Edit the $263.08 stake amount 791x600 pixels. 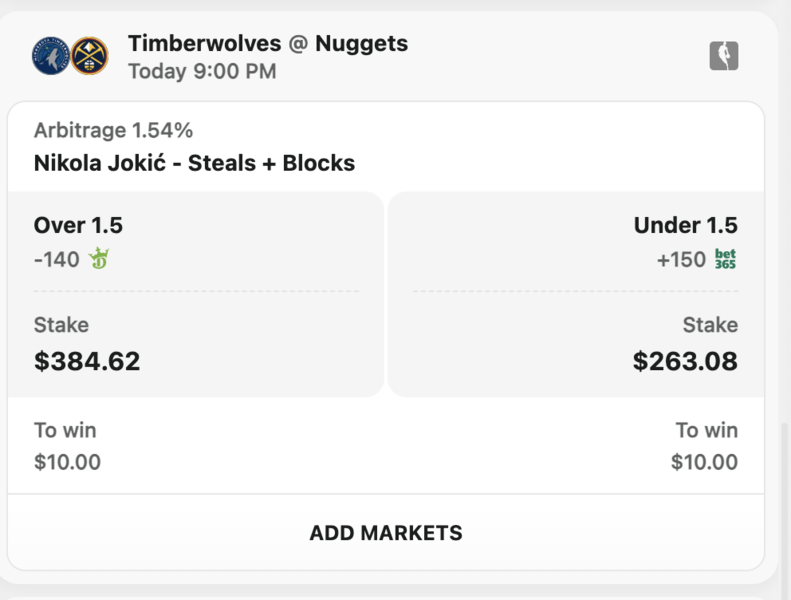pos(685,361)
